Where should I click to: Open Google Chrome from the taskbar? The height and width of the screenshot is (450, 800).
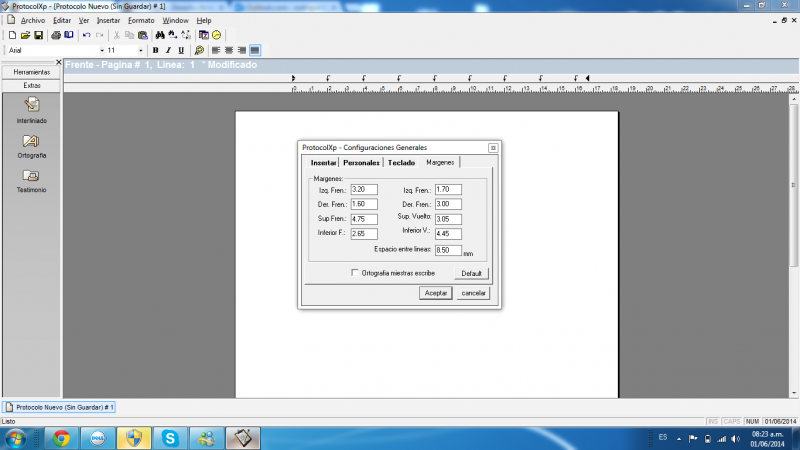[61, 438]
